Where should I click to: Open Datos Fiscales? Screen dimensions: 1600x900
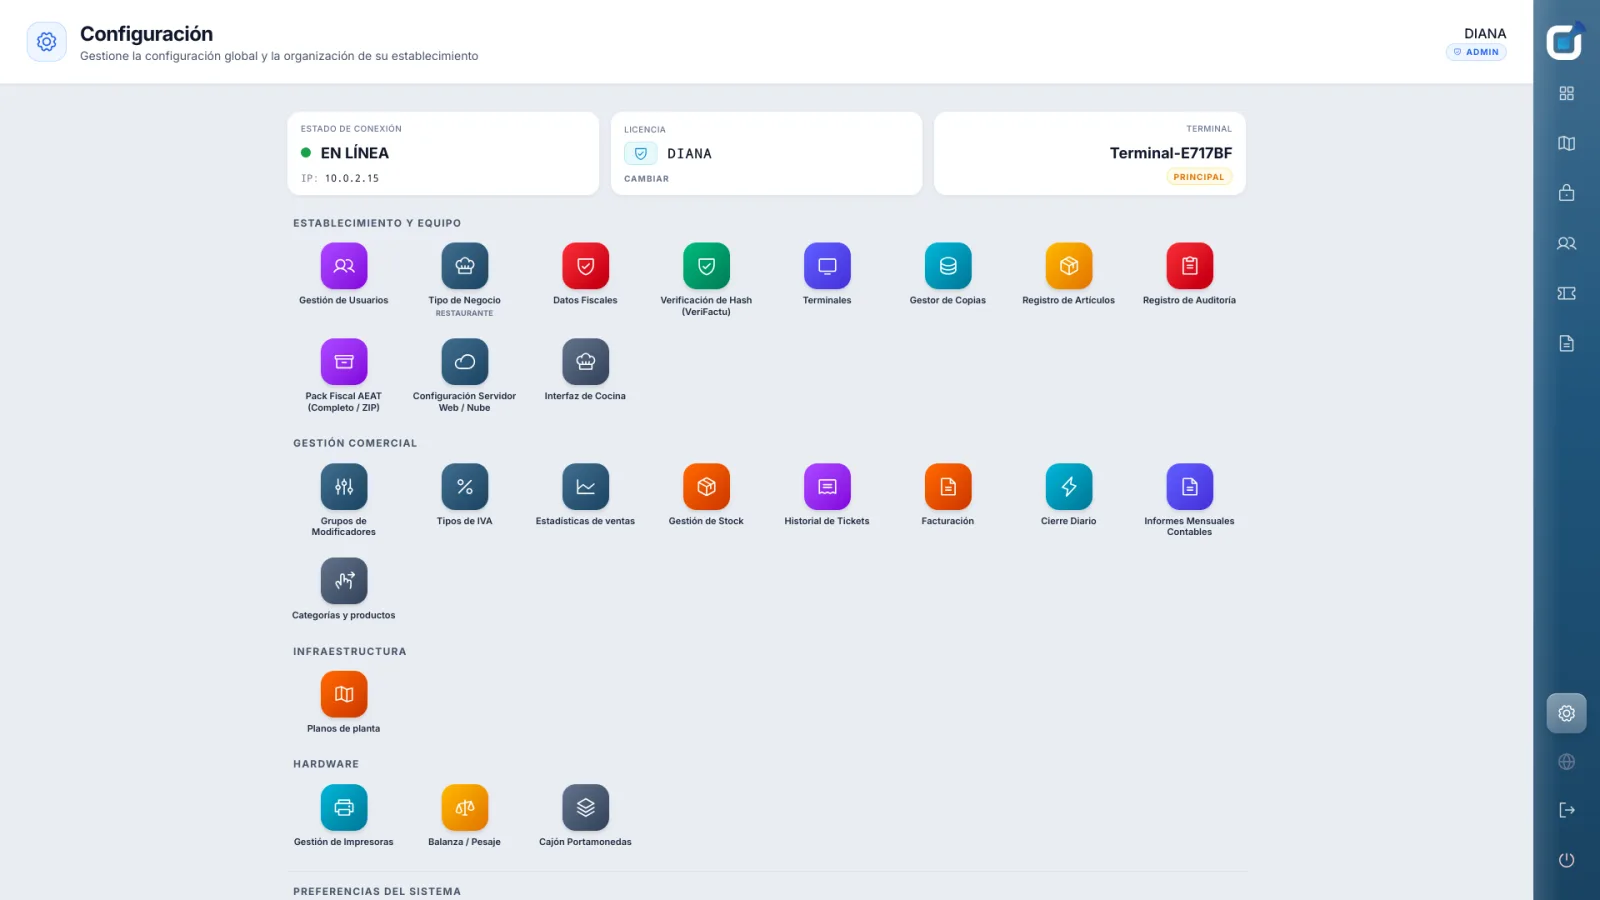pyautogui.click(x=586, y=266)
